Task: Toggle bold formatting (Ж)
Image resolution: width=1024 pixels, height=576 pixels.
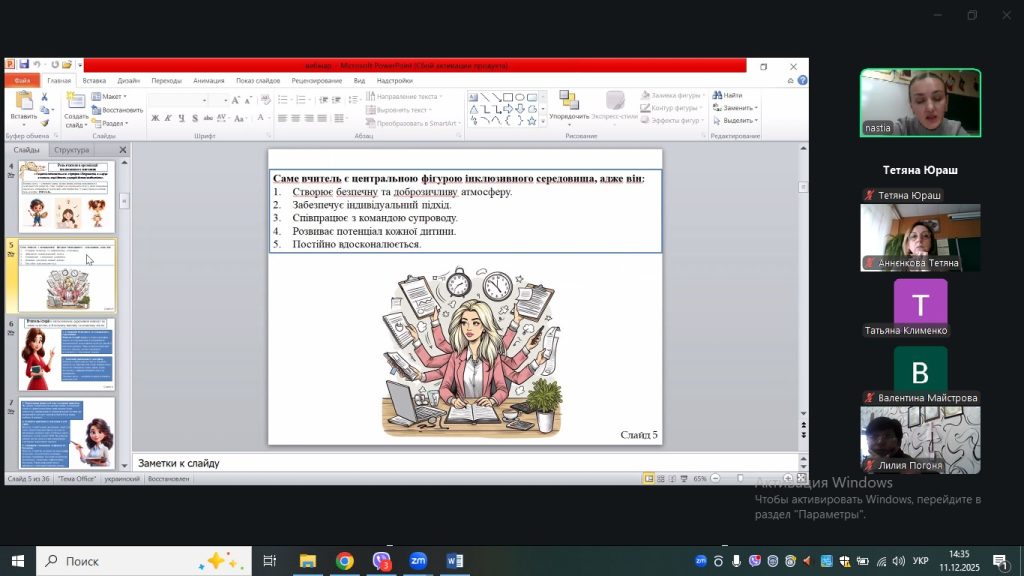Action: tap(155, 119)
